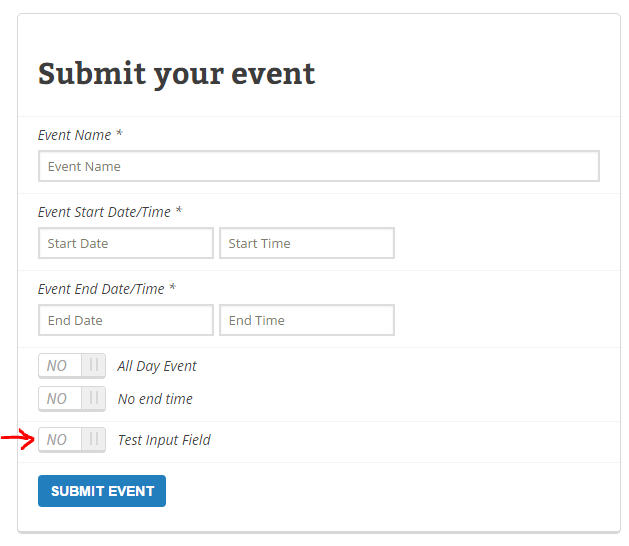This screenshot has width=629, height=546.
Task: Submit the form with Submit Event button
Action: click(x=102, y=491)
